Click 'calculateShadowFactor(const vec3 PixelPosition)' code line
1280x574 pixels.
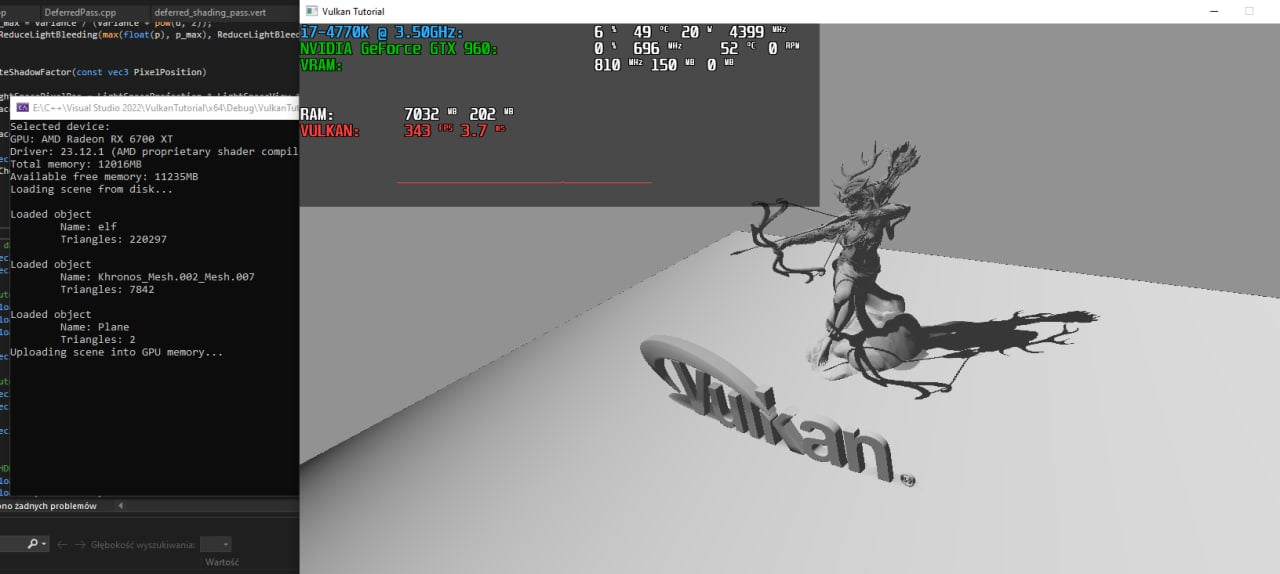click(103, 72)
